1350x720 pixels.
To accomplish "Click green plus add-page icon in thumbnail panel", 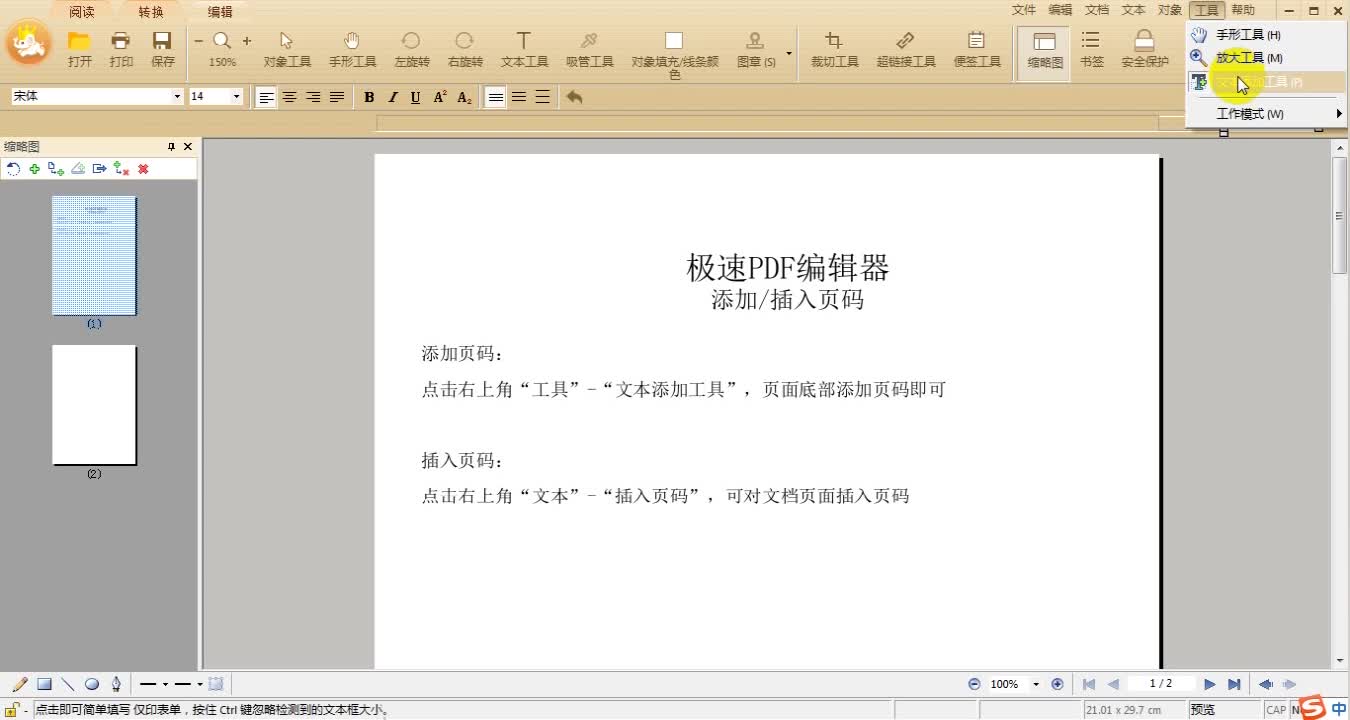I will pos(35,169).
